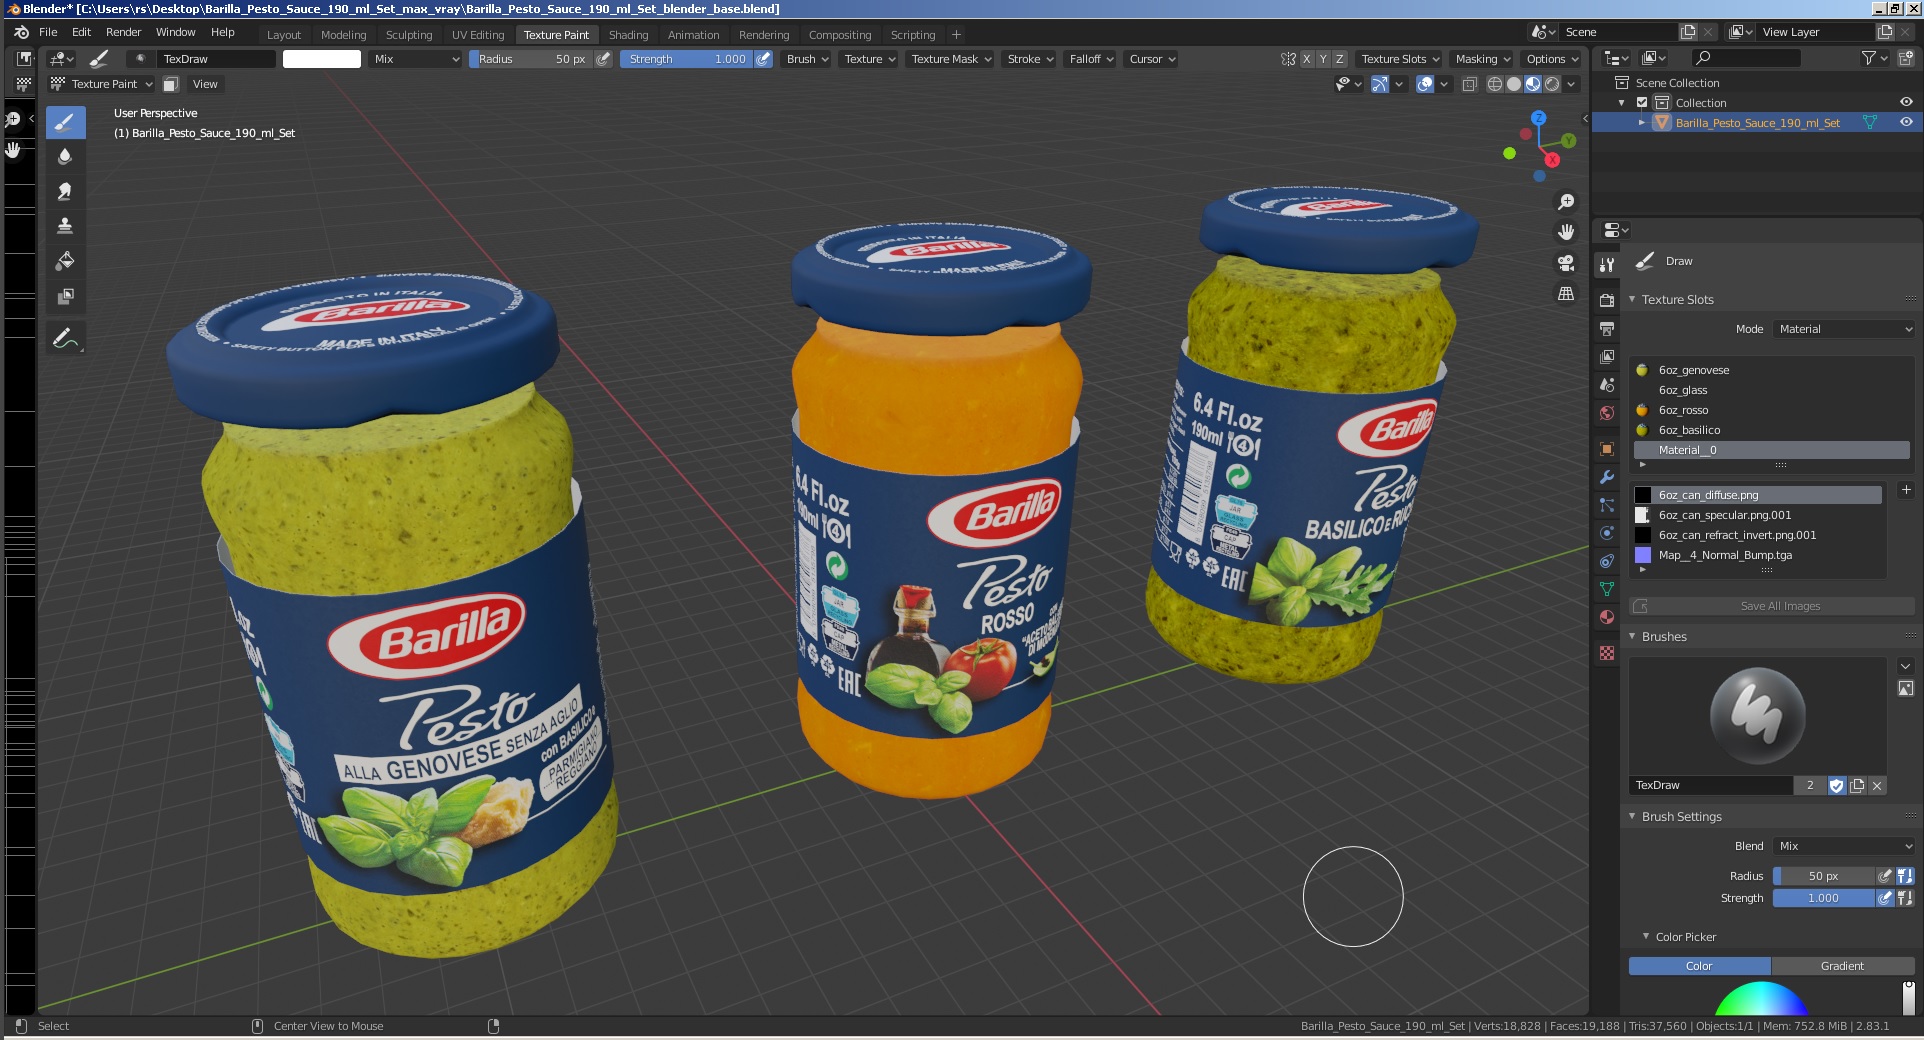Click the viewport pan hand gizmo
Screen dimensions: 1924x1040
(x=1566, y=232)
